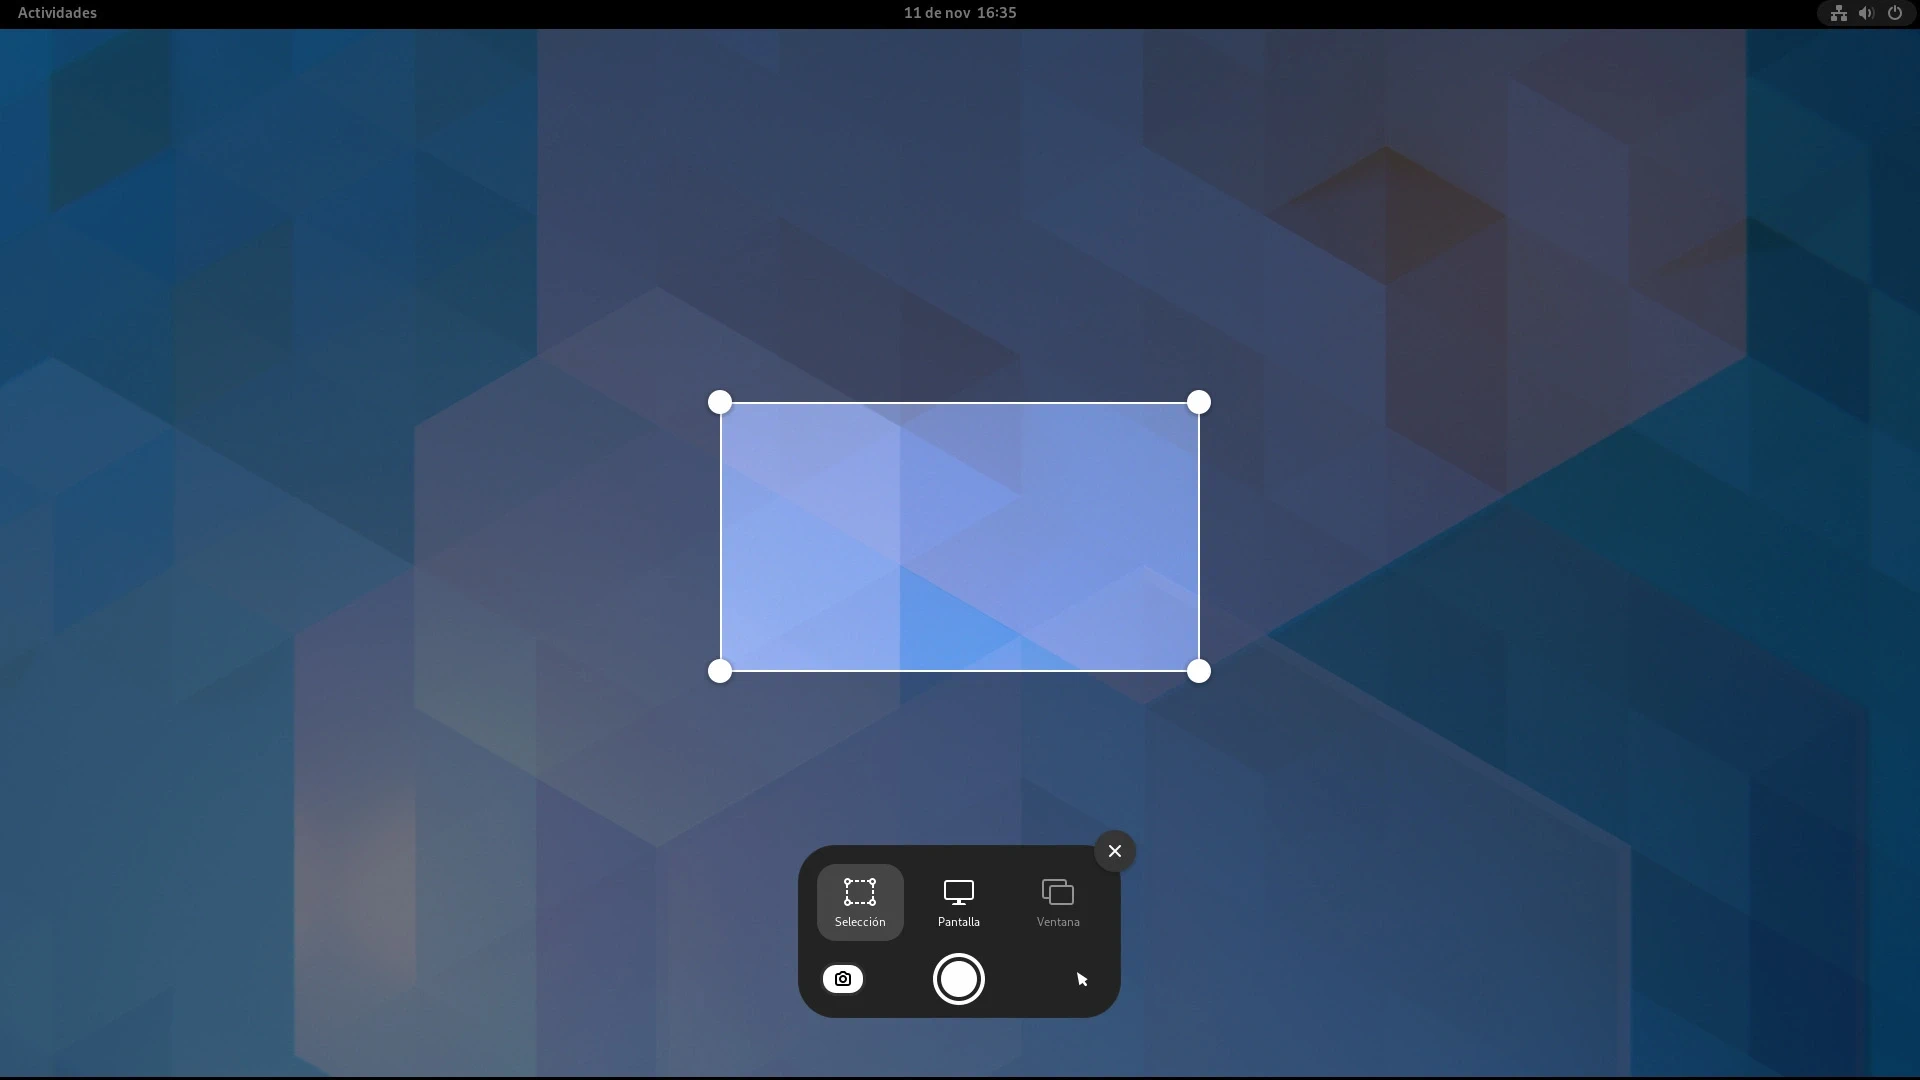
Task: Click the wired network status icon
Action: coord(1838,13)
